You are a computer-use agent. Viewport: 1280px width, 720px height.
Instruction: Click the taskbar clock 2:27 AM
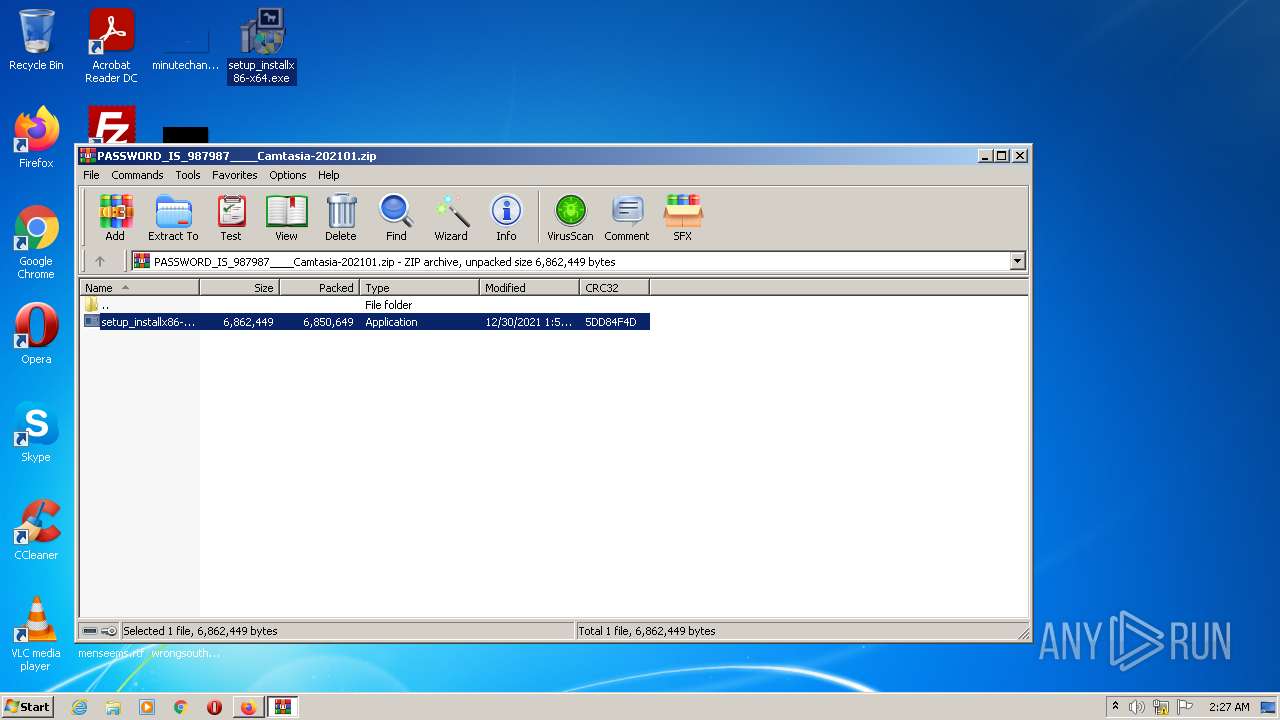click(1229, 707)
